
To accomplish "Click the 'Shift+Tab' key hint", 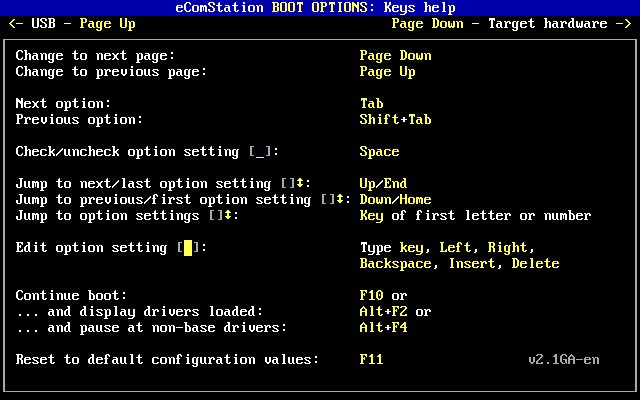I will (x=395, y=120).
